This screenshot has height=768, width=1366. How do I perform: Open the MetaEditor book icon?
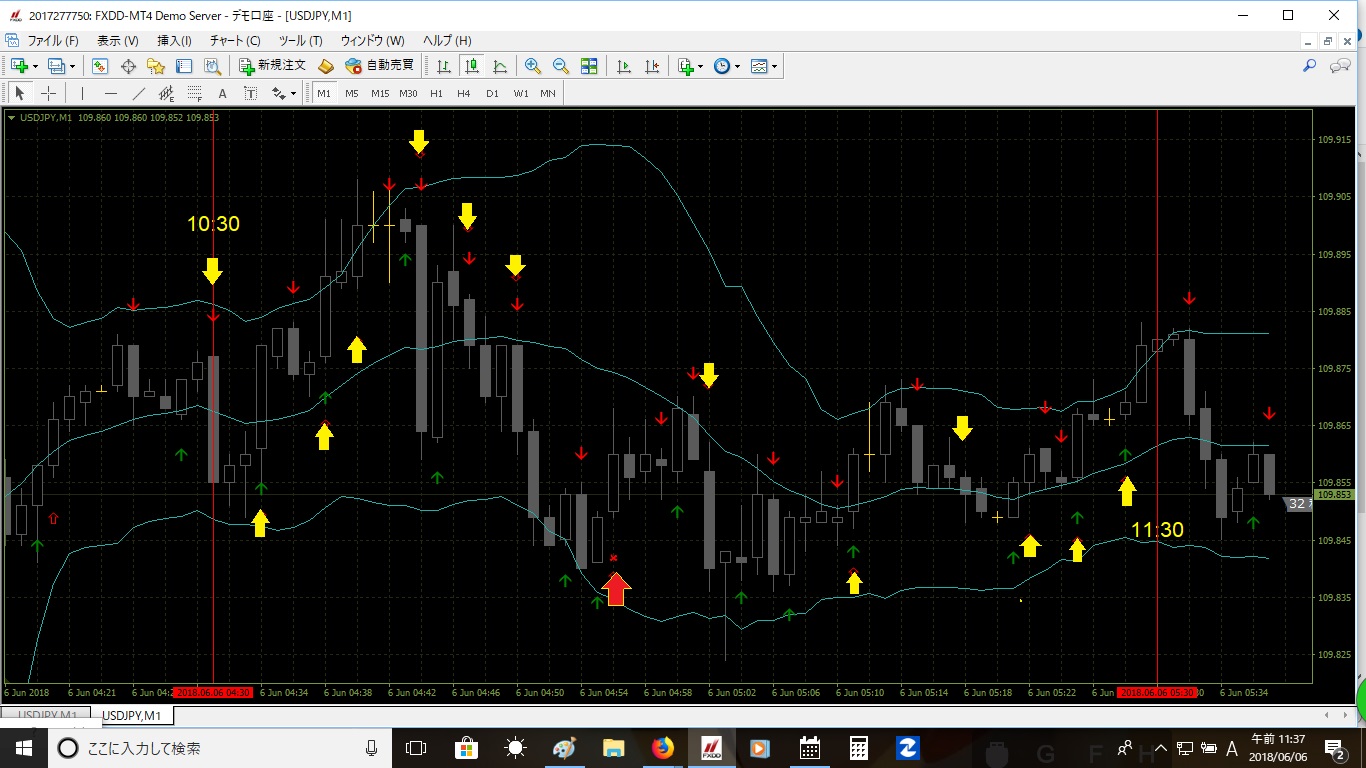[x=326, y=66]
